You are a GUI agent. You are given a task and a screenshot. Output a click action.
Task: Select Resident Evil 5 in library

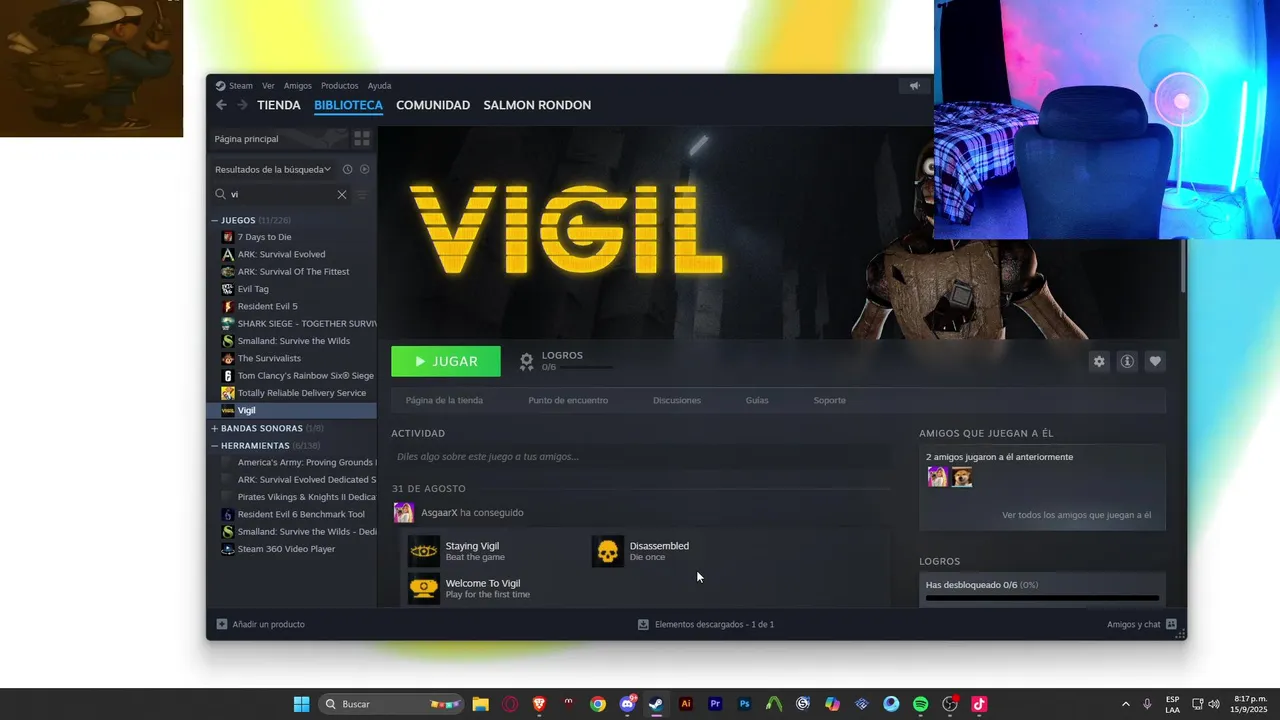[x=267, y=306]
